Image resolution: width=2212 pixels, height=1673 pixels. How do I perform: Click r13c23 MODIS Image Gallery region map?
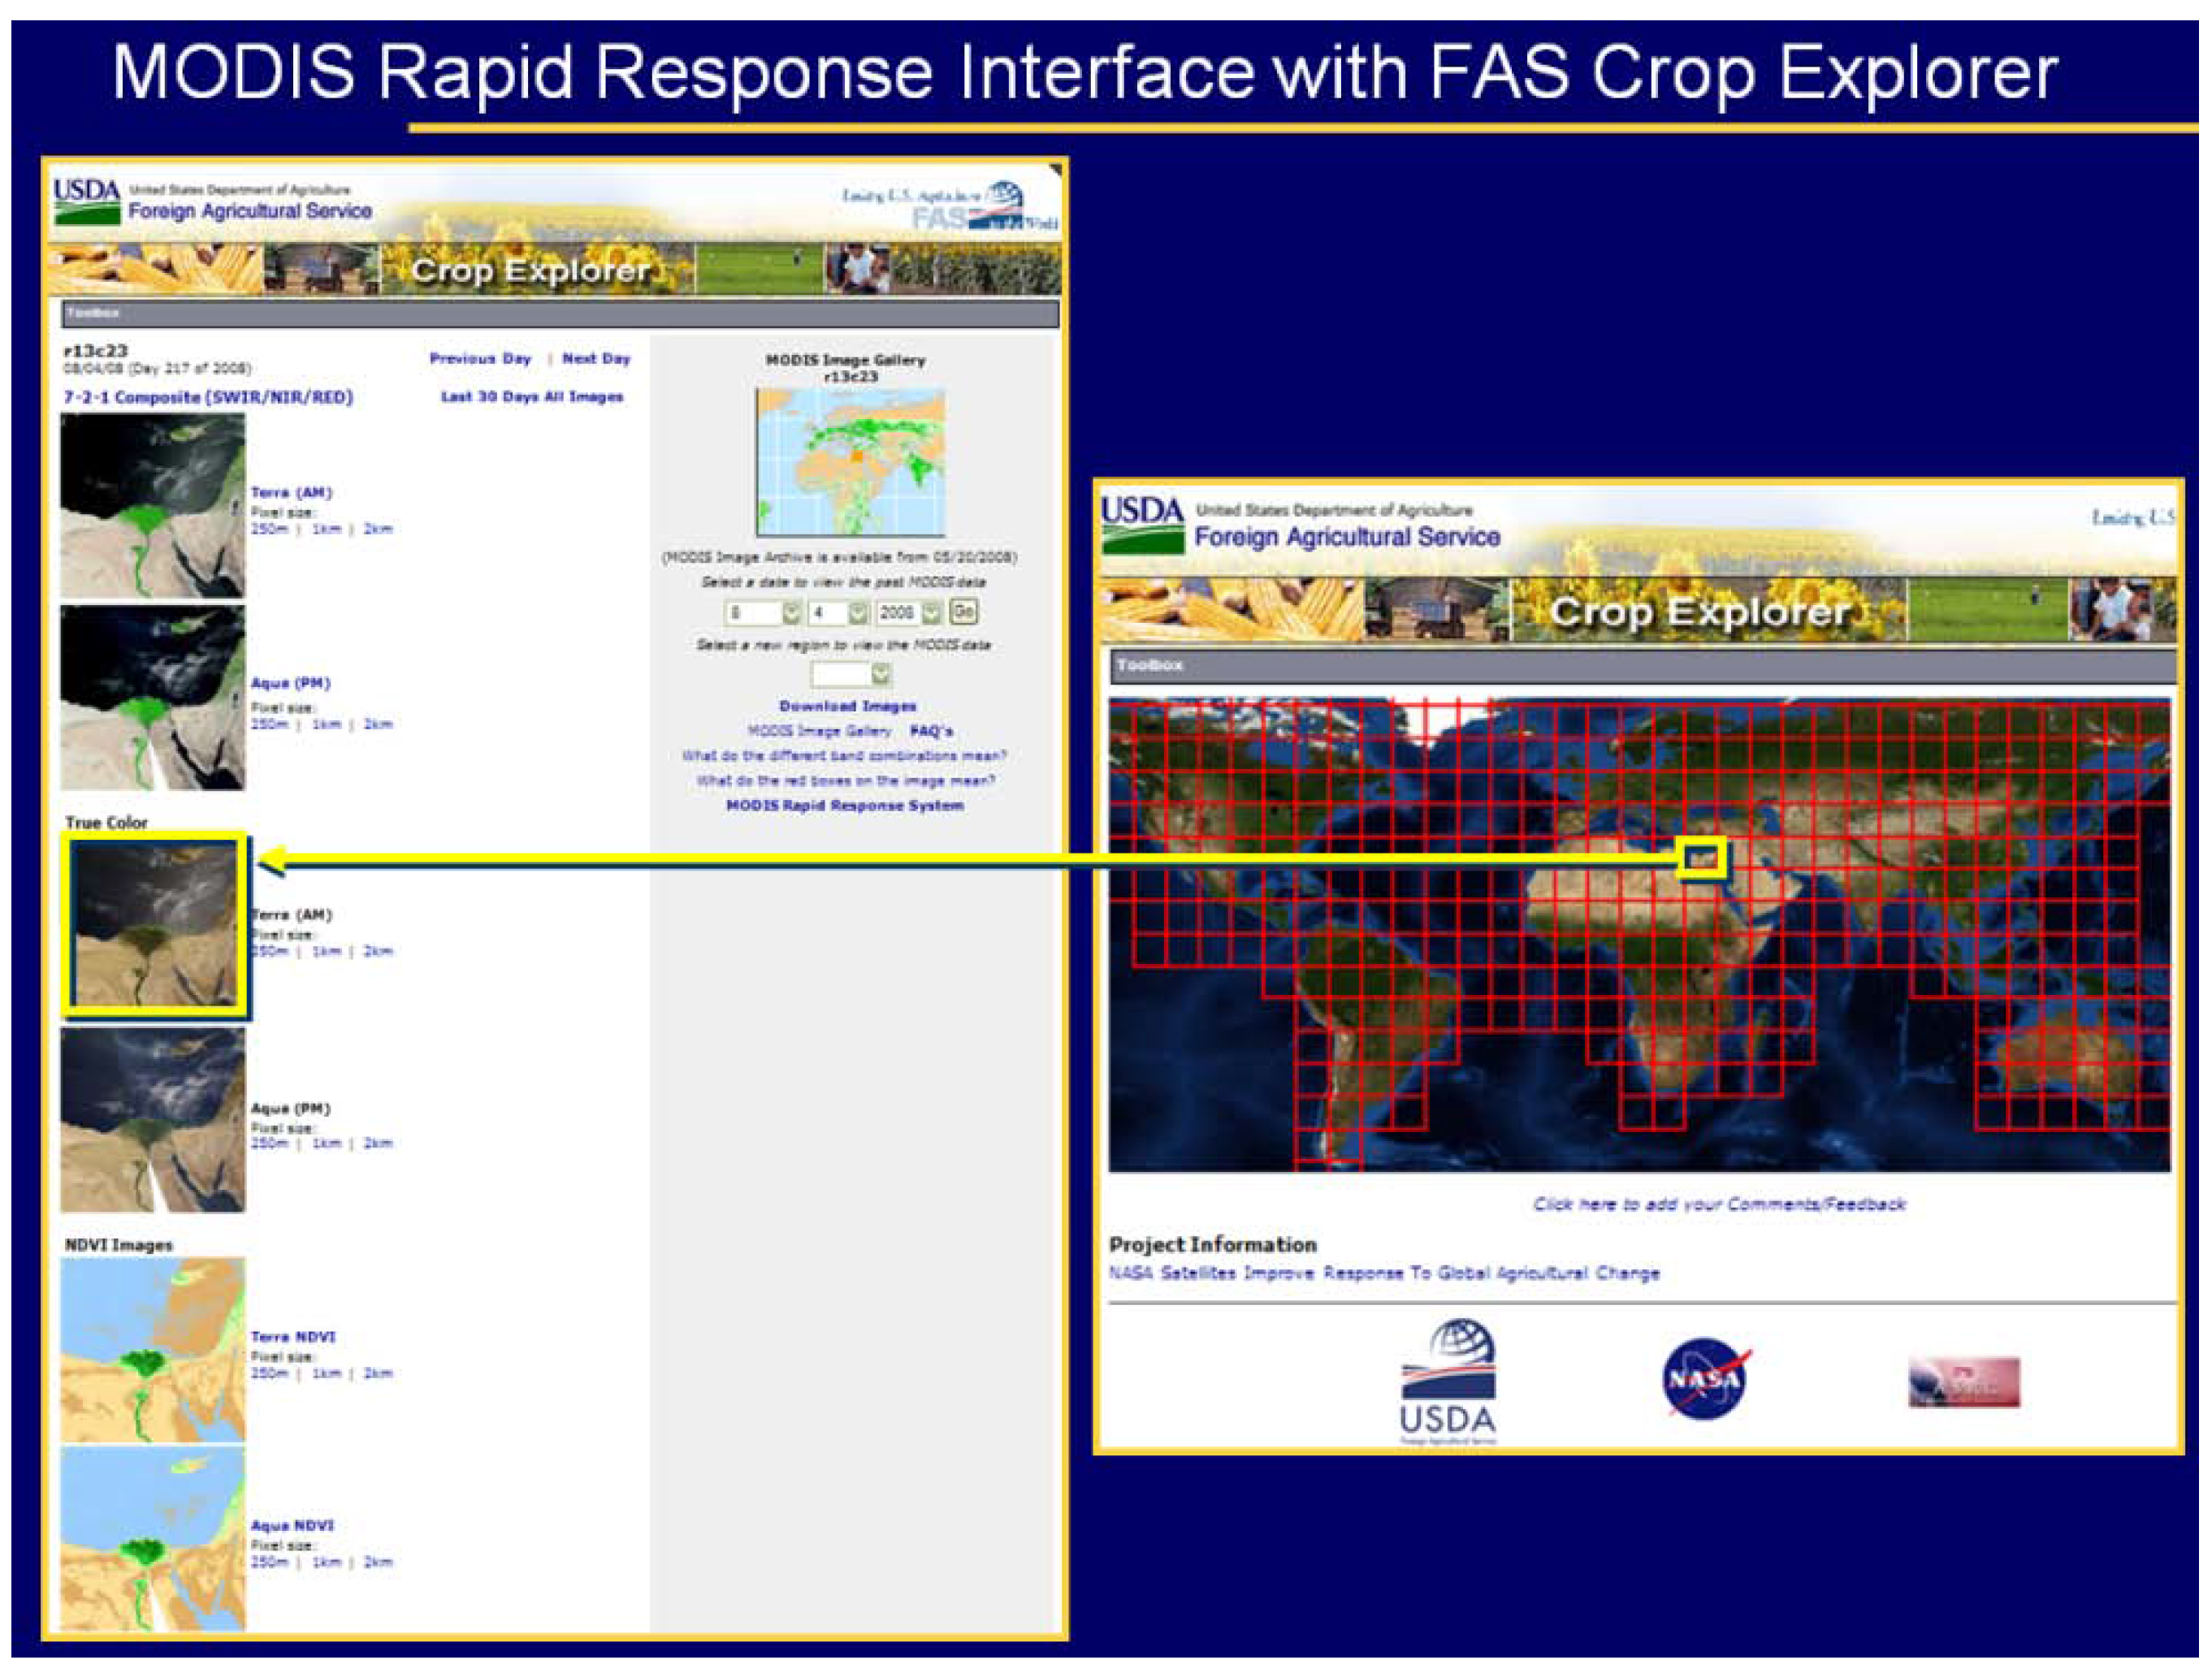pos(850,462)
